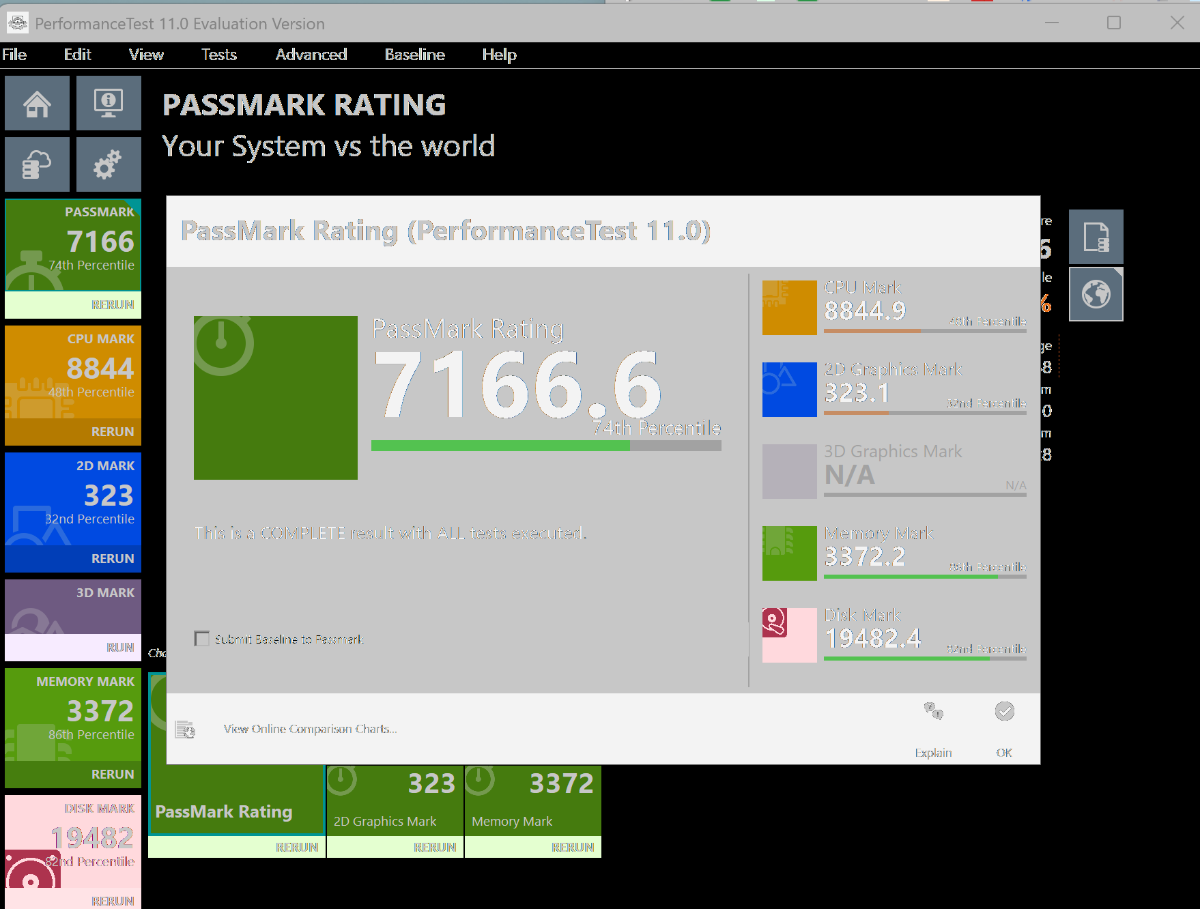
Task: Click the PassMark Rating percentile progress bar
Action: click(545, 446)
